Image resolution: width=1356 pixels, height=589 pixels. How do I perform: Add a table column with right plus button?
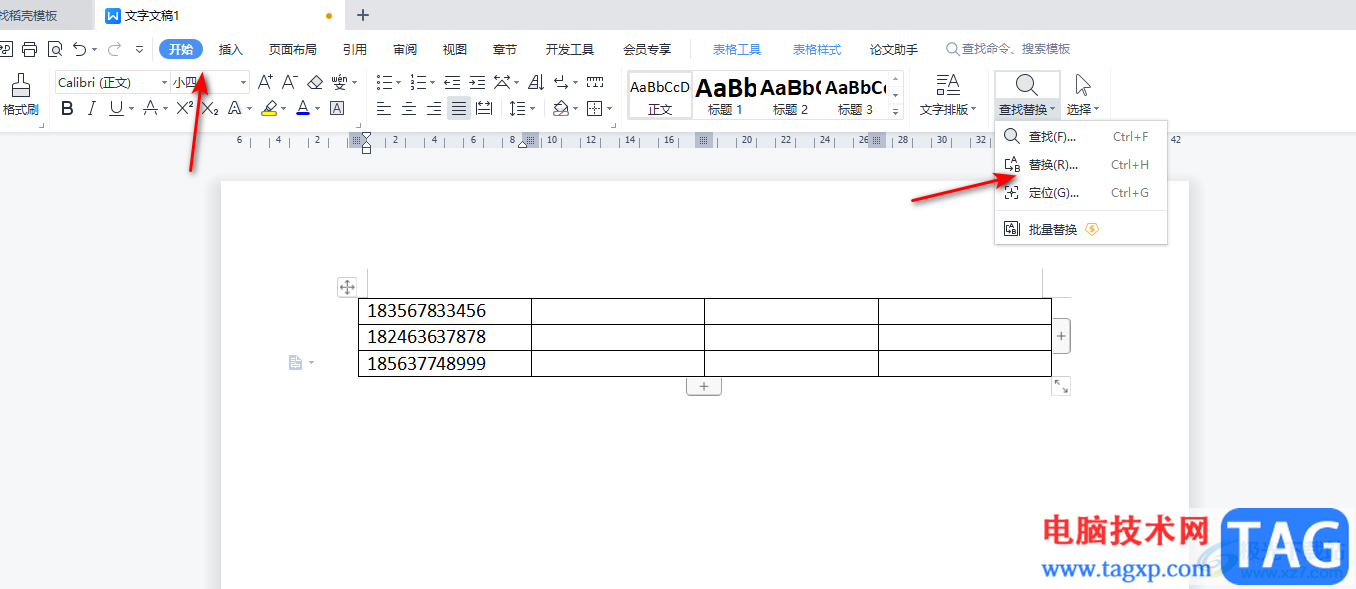(1062, 337)
